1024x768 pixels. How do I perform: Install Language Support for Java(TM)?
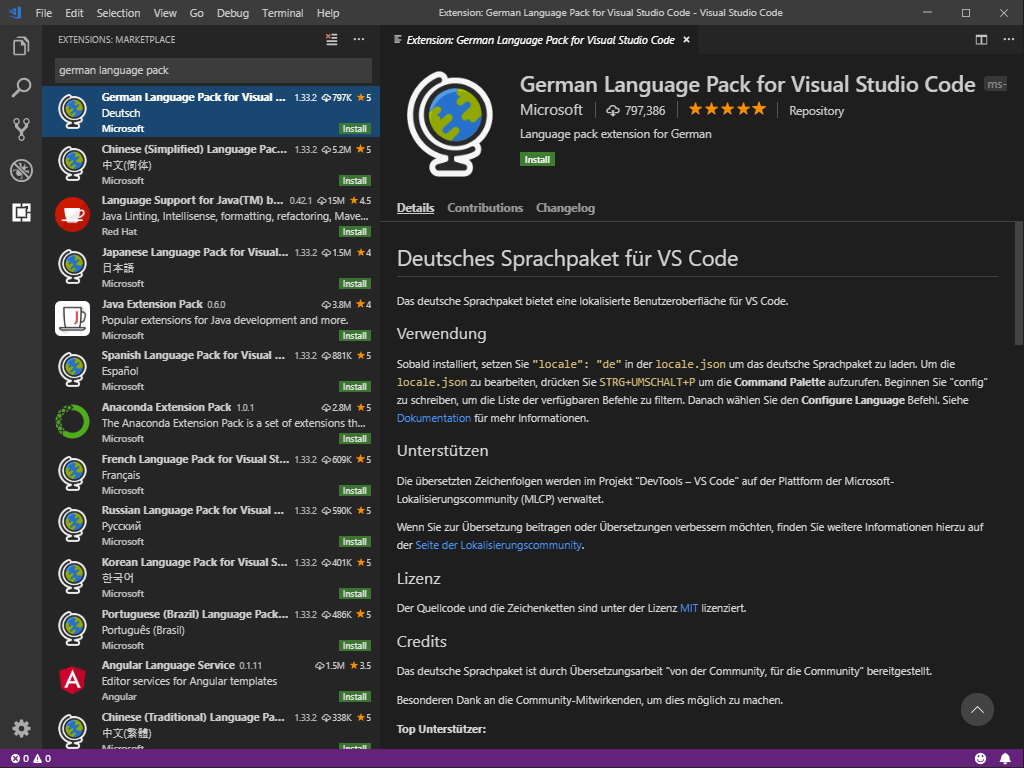click(355, 232)
